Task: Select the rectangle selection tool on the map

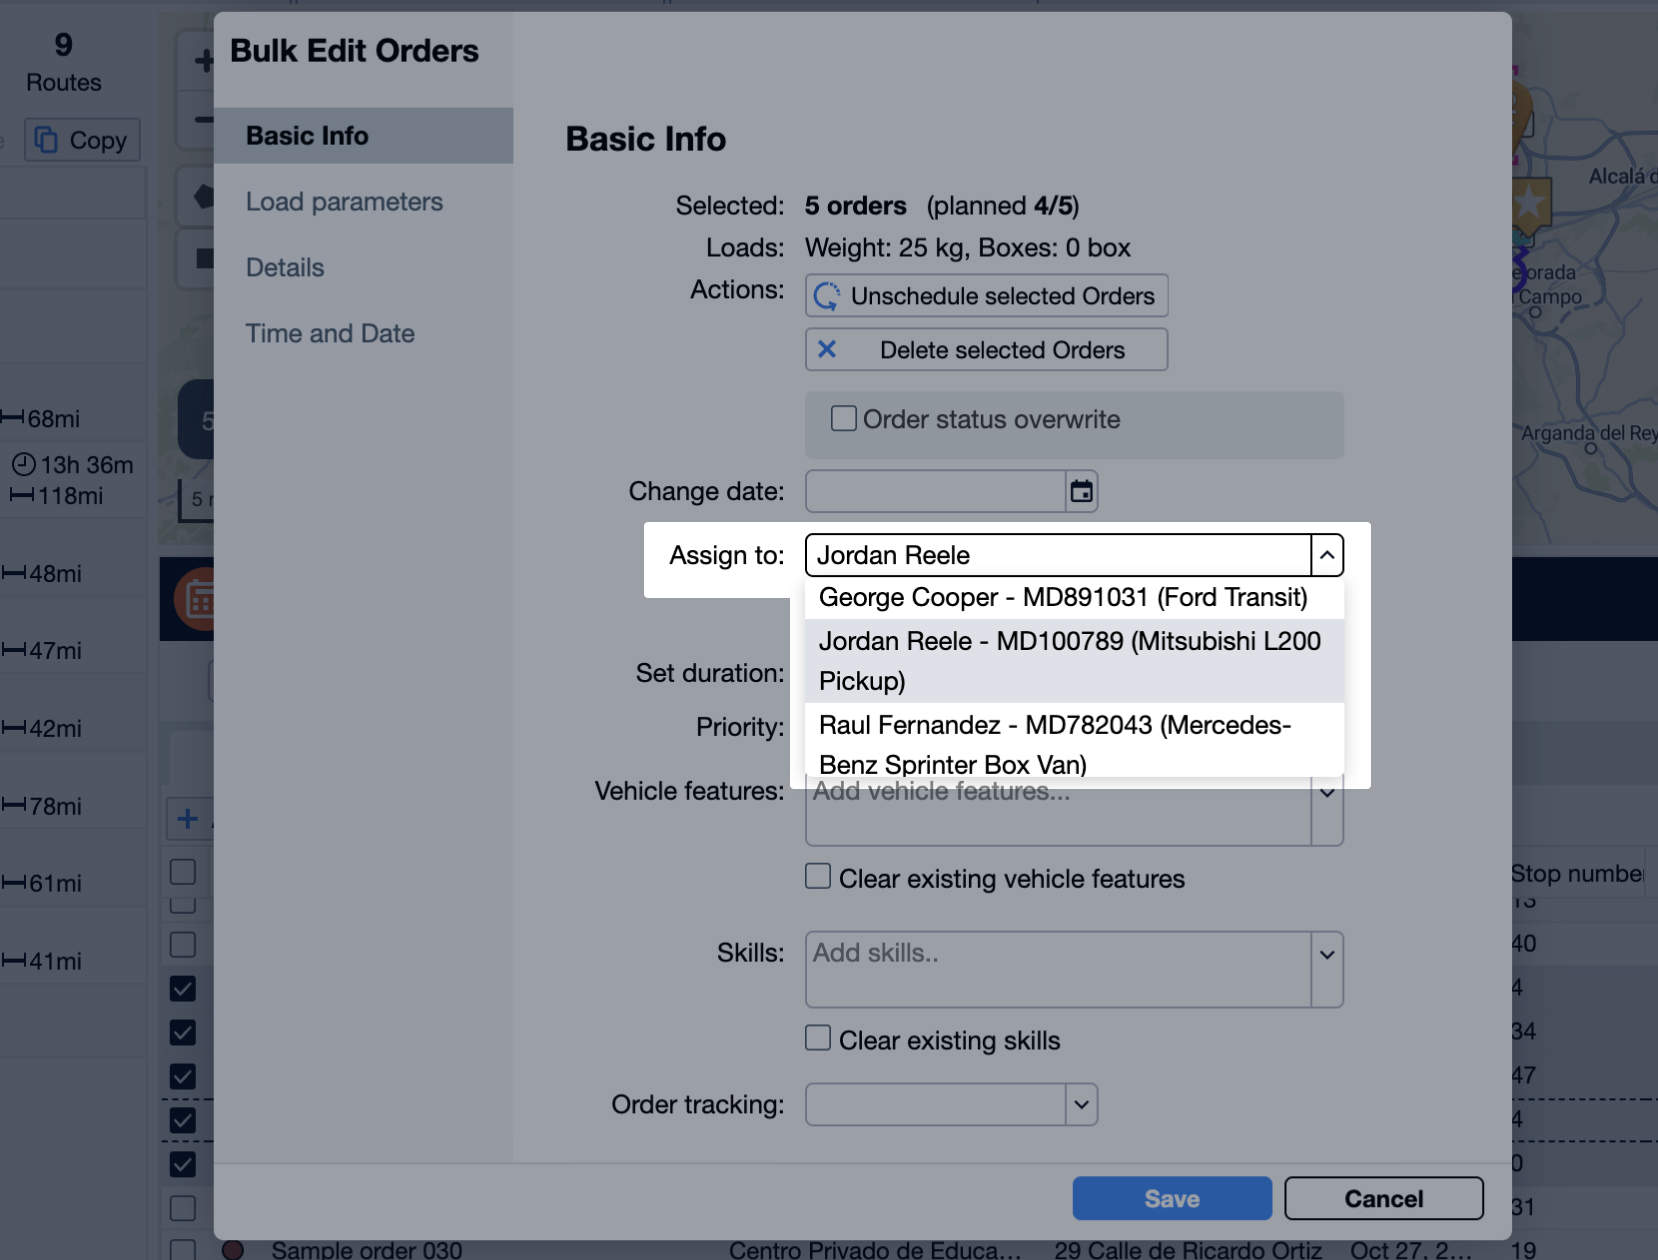Action: click(x=205, y=258)
